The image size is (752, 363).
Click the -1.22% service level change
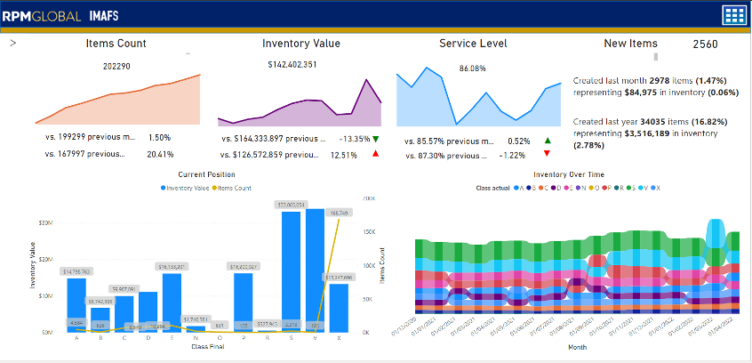click(512, 155)
